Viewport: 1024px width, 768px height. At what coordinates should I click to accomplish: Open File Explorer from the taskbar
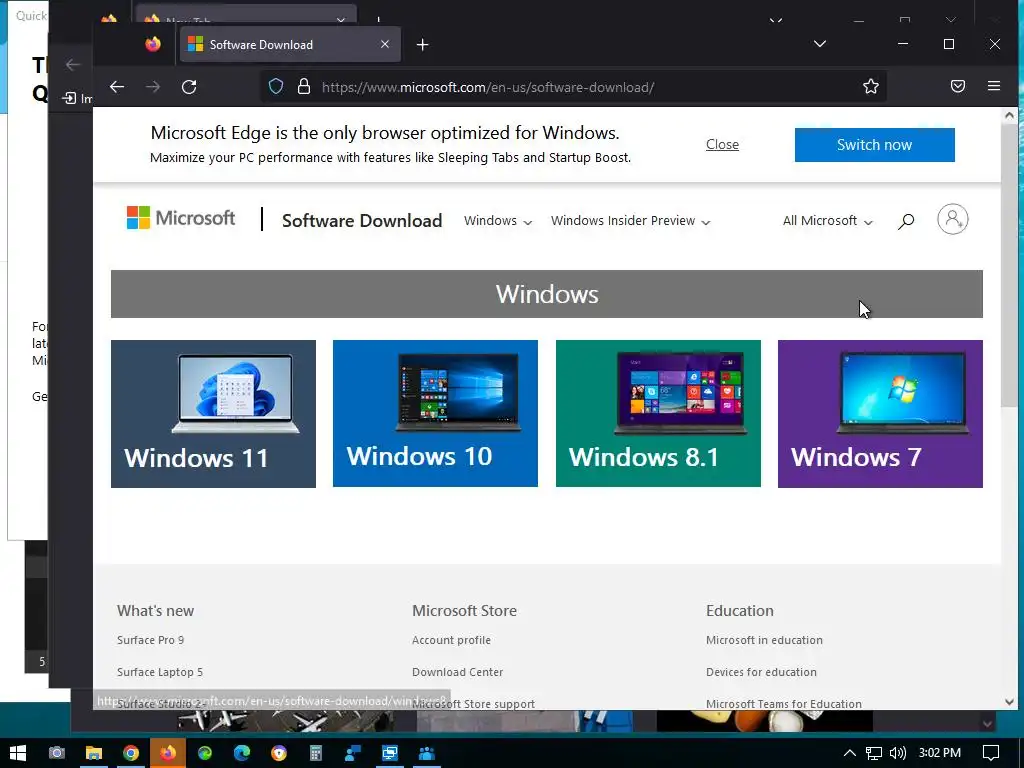tap(94, 753)
